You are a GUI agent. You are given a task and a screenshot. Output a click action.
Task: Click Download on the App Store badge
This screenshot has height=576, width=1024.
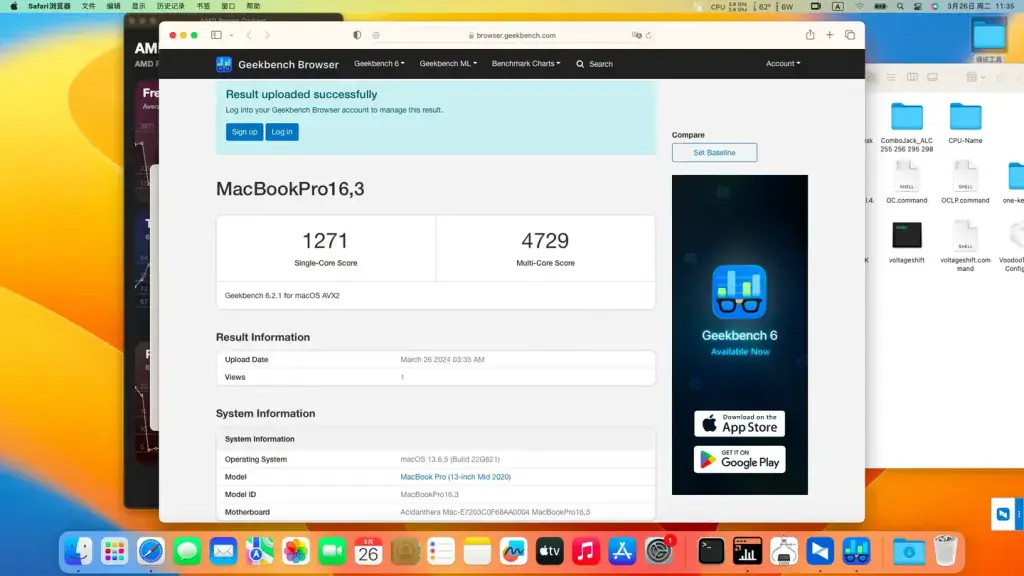pyautogui.click(x=739, y=424)
